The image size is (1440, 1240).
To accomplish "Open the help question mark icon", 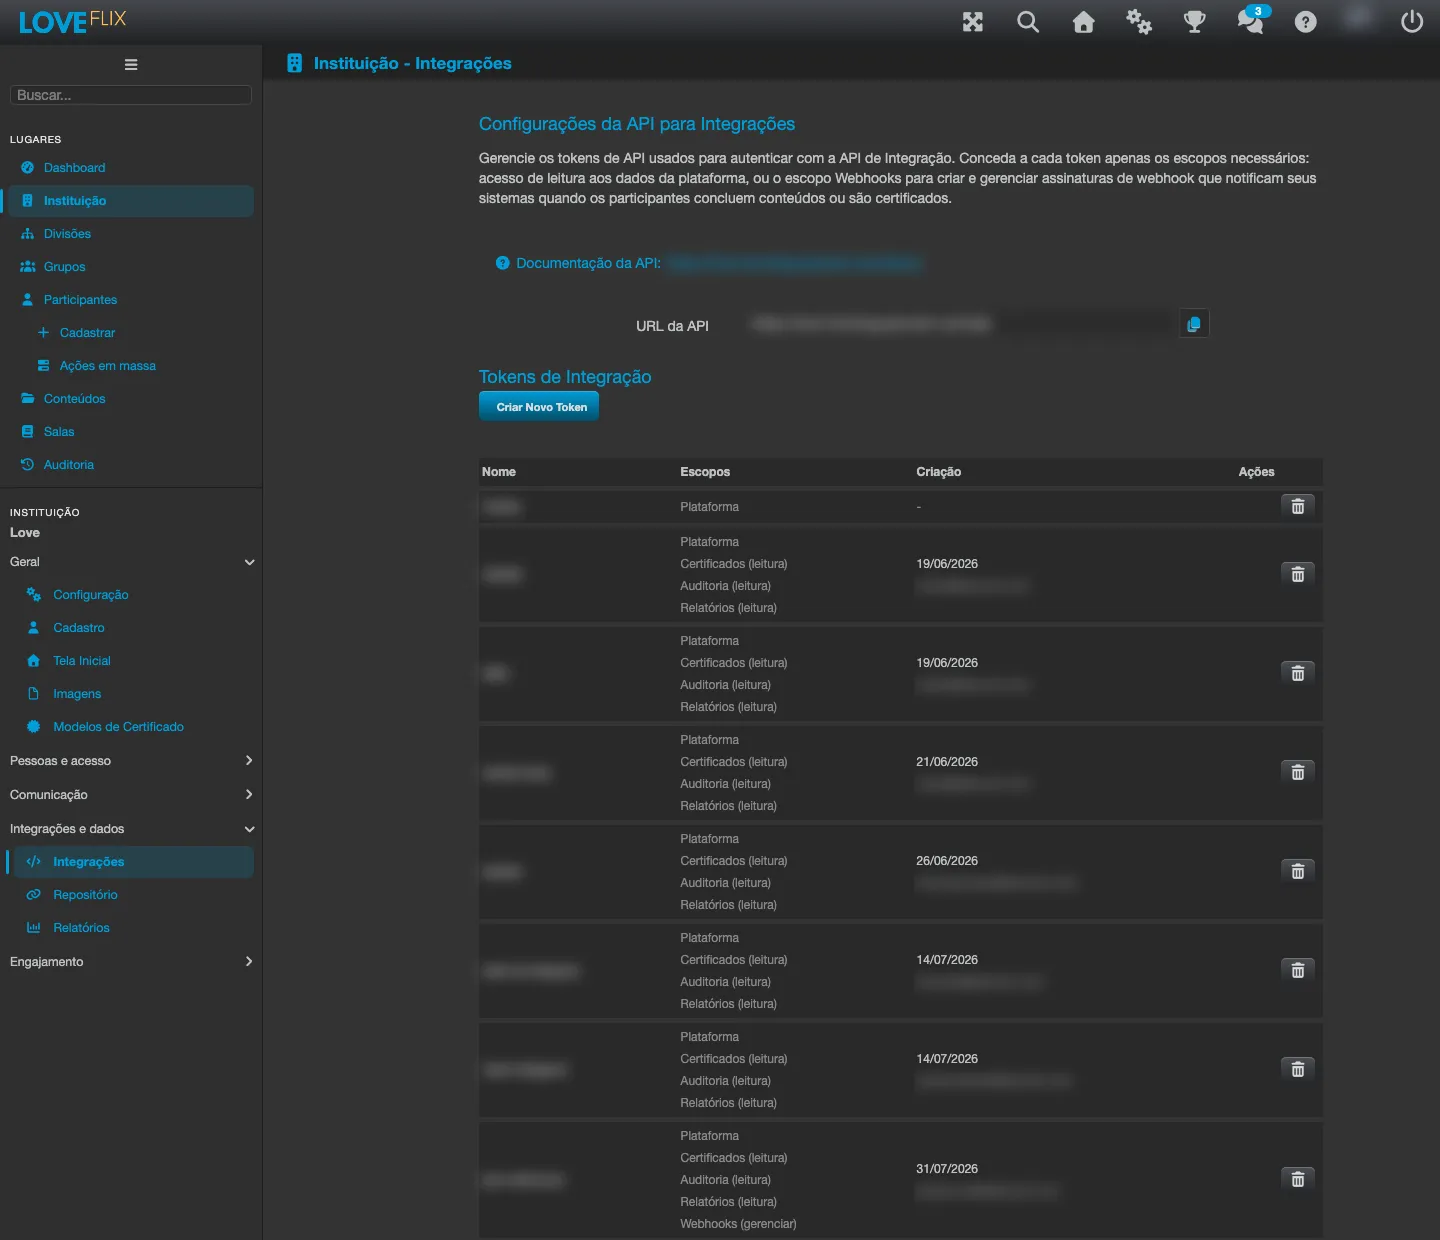I will point(1305,22).
